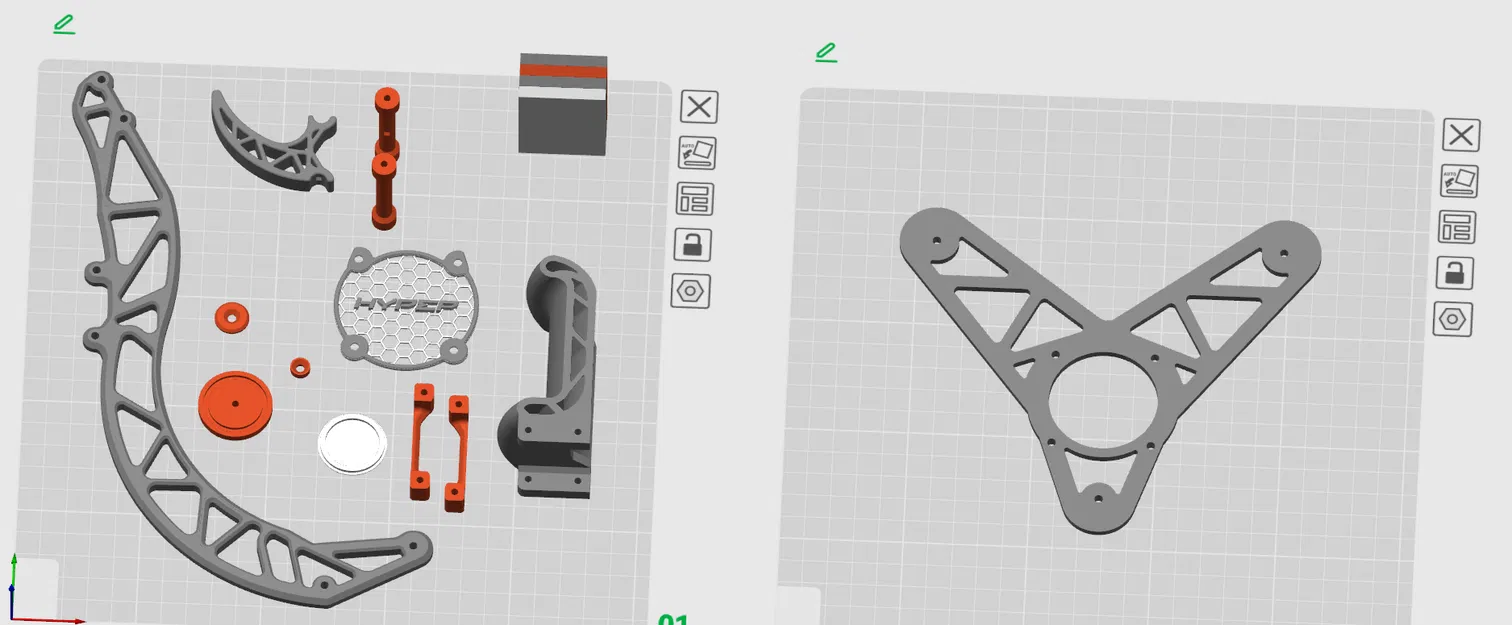
Task: Select the upper orange spool pin
Action: coord(386,120)
